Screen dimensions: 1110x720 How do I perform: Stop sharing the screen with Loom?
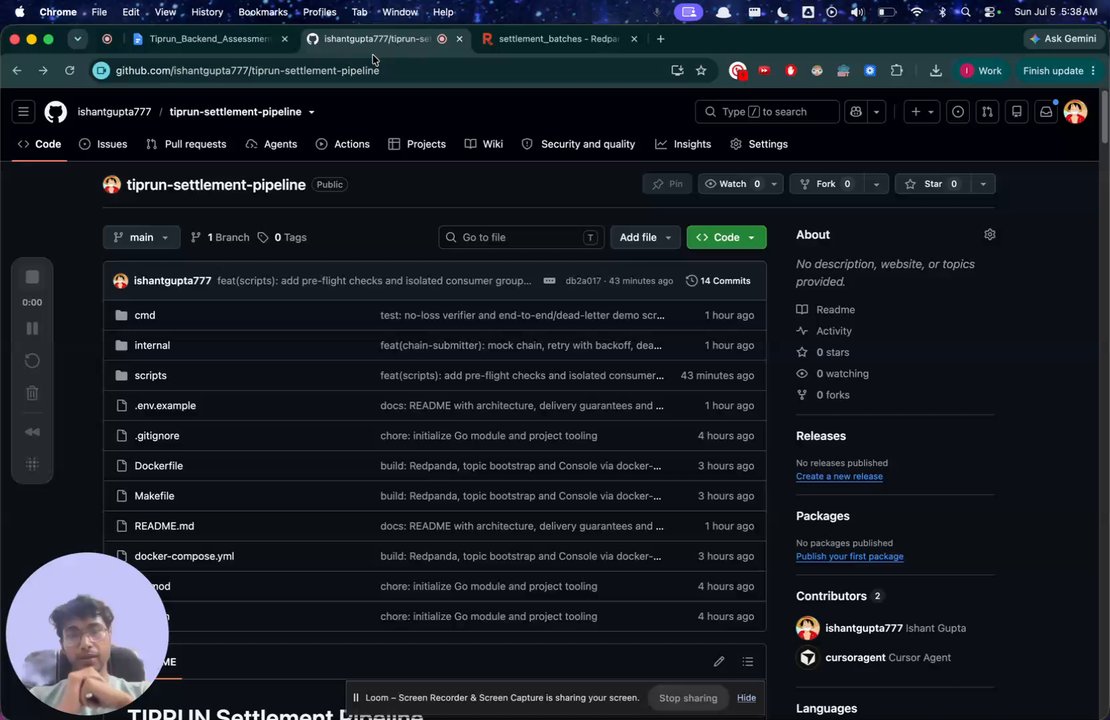pyautogui.click(x=688, y=698)
